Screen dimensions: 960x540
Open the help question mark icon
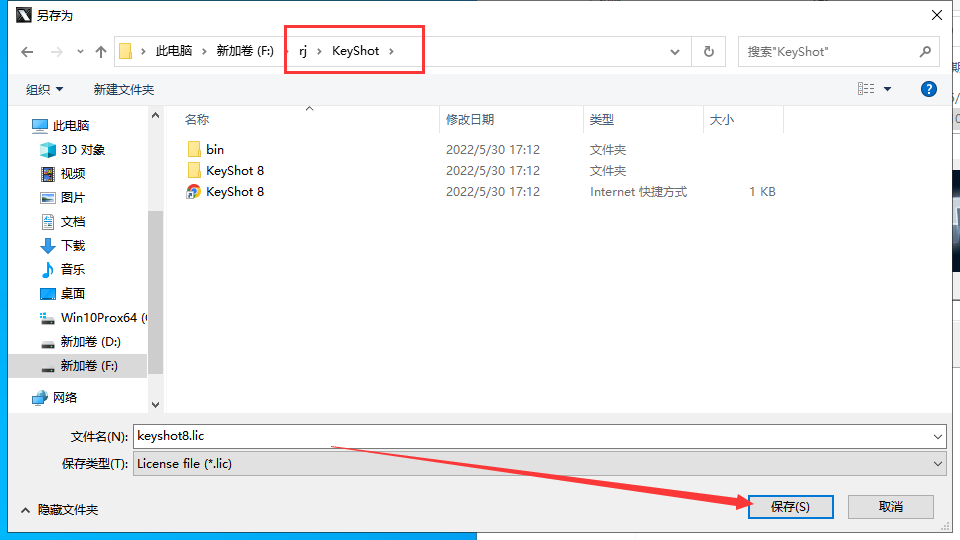(x=929, y=89)
